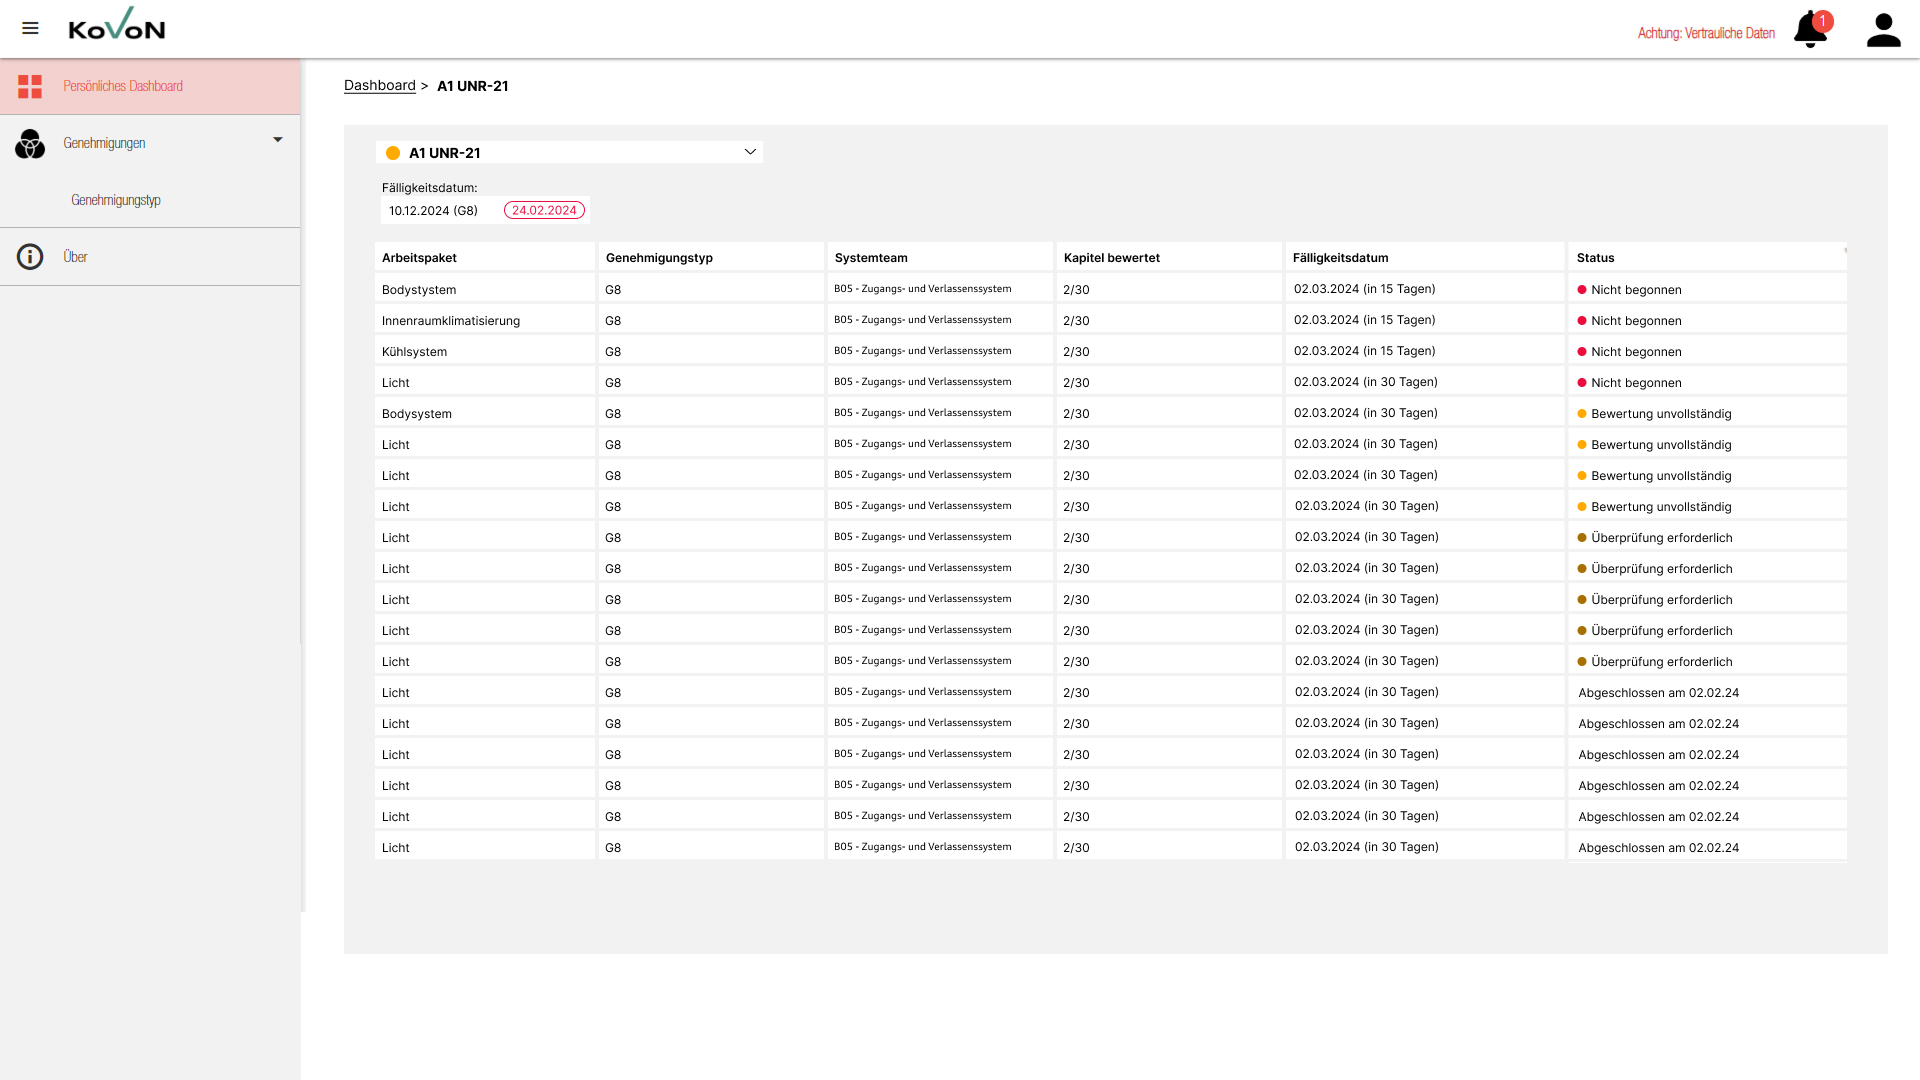Sort by Fälligkeitsdatum column header
This screenshot has height=1080, width=1920.
[1340, 258]
